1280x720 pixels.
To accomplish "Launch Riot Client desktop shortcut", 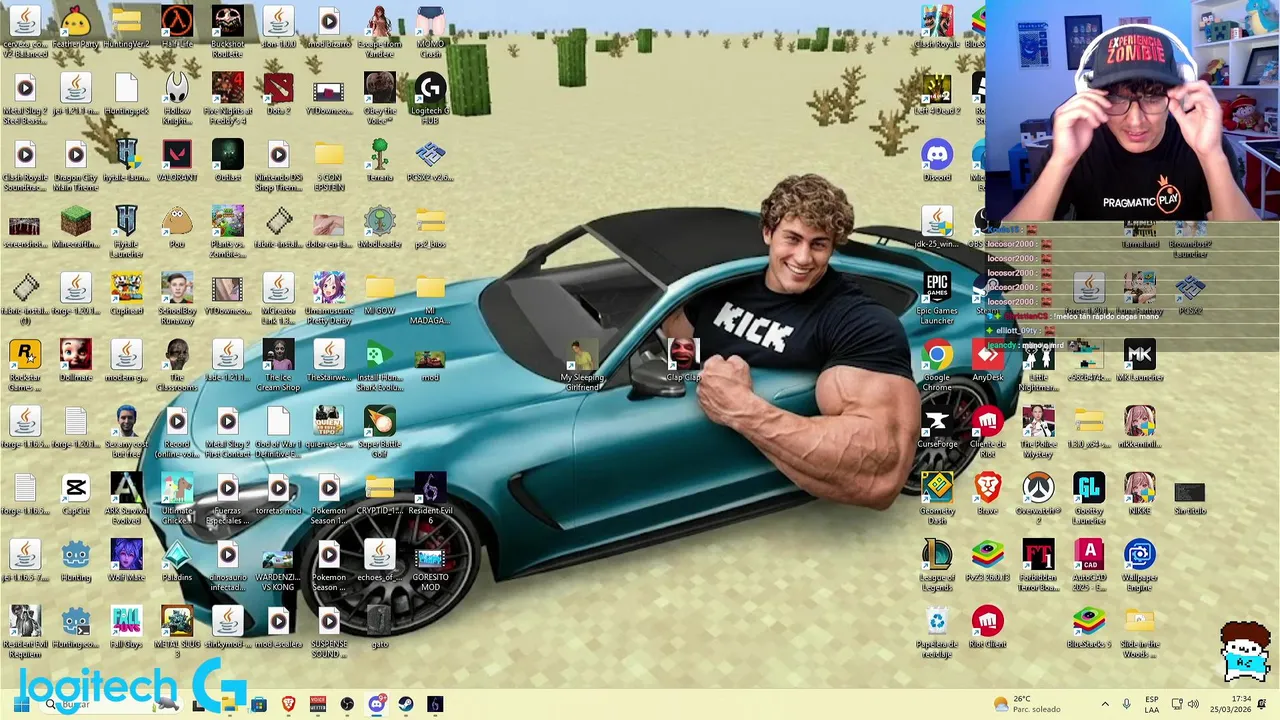I will tap(988, 628).
